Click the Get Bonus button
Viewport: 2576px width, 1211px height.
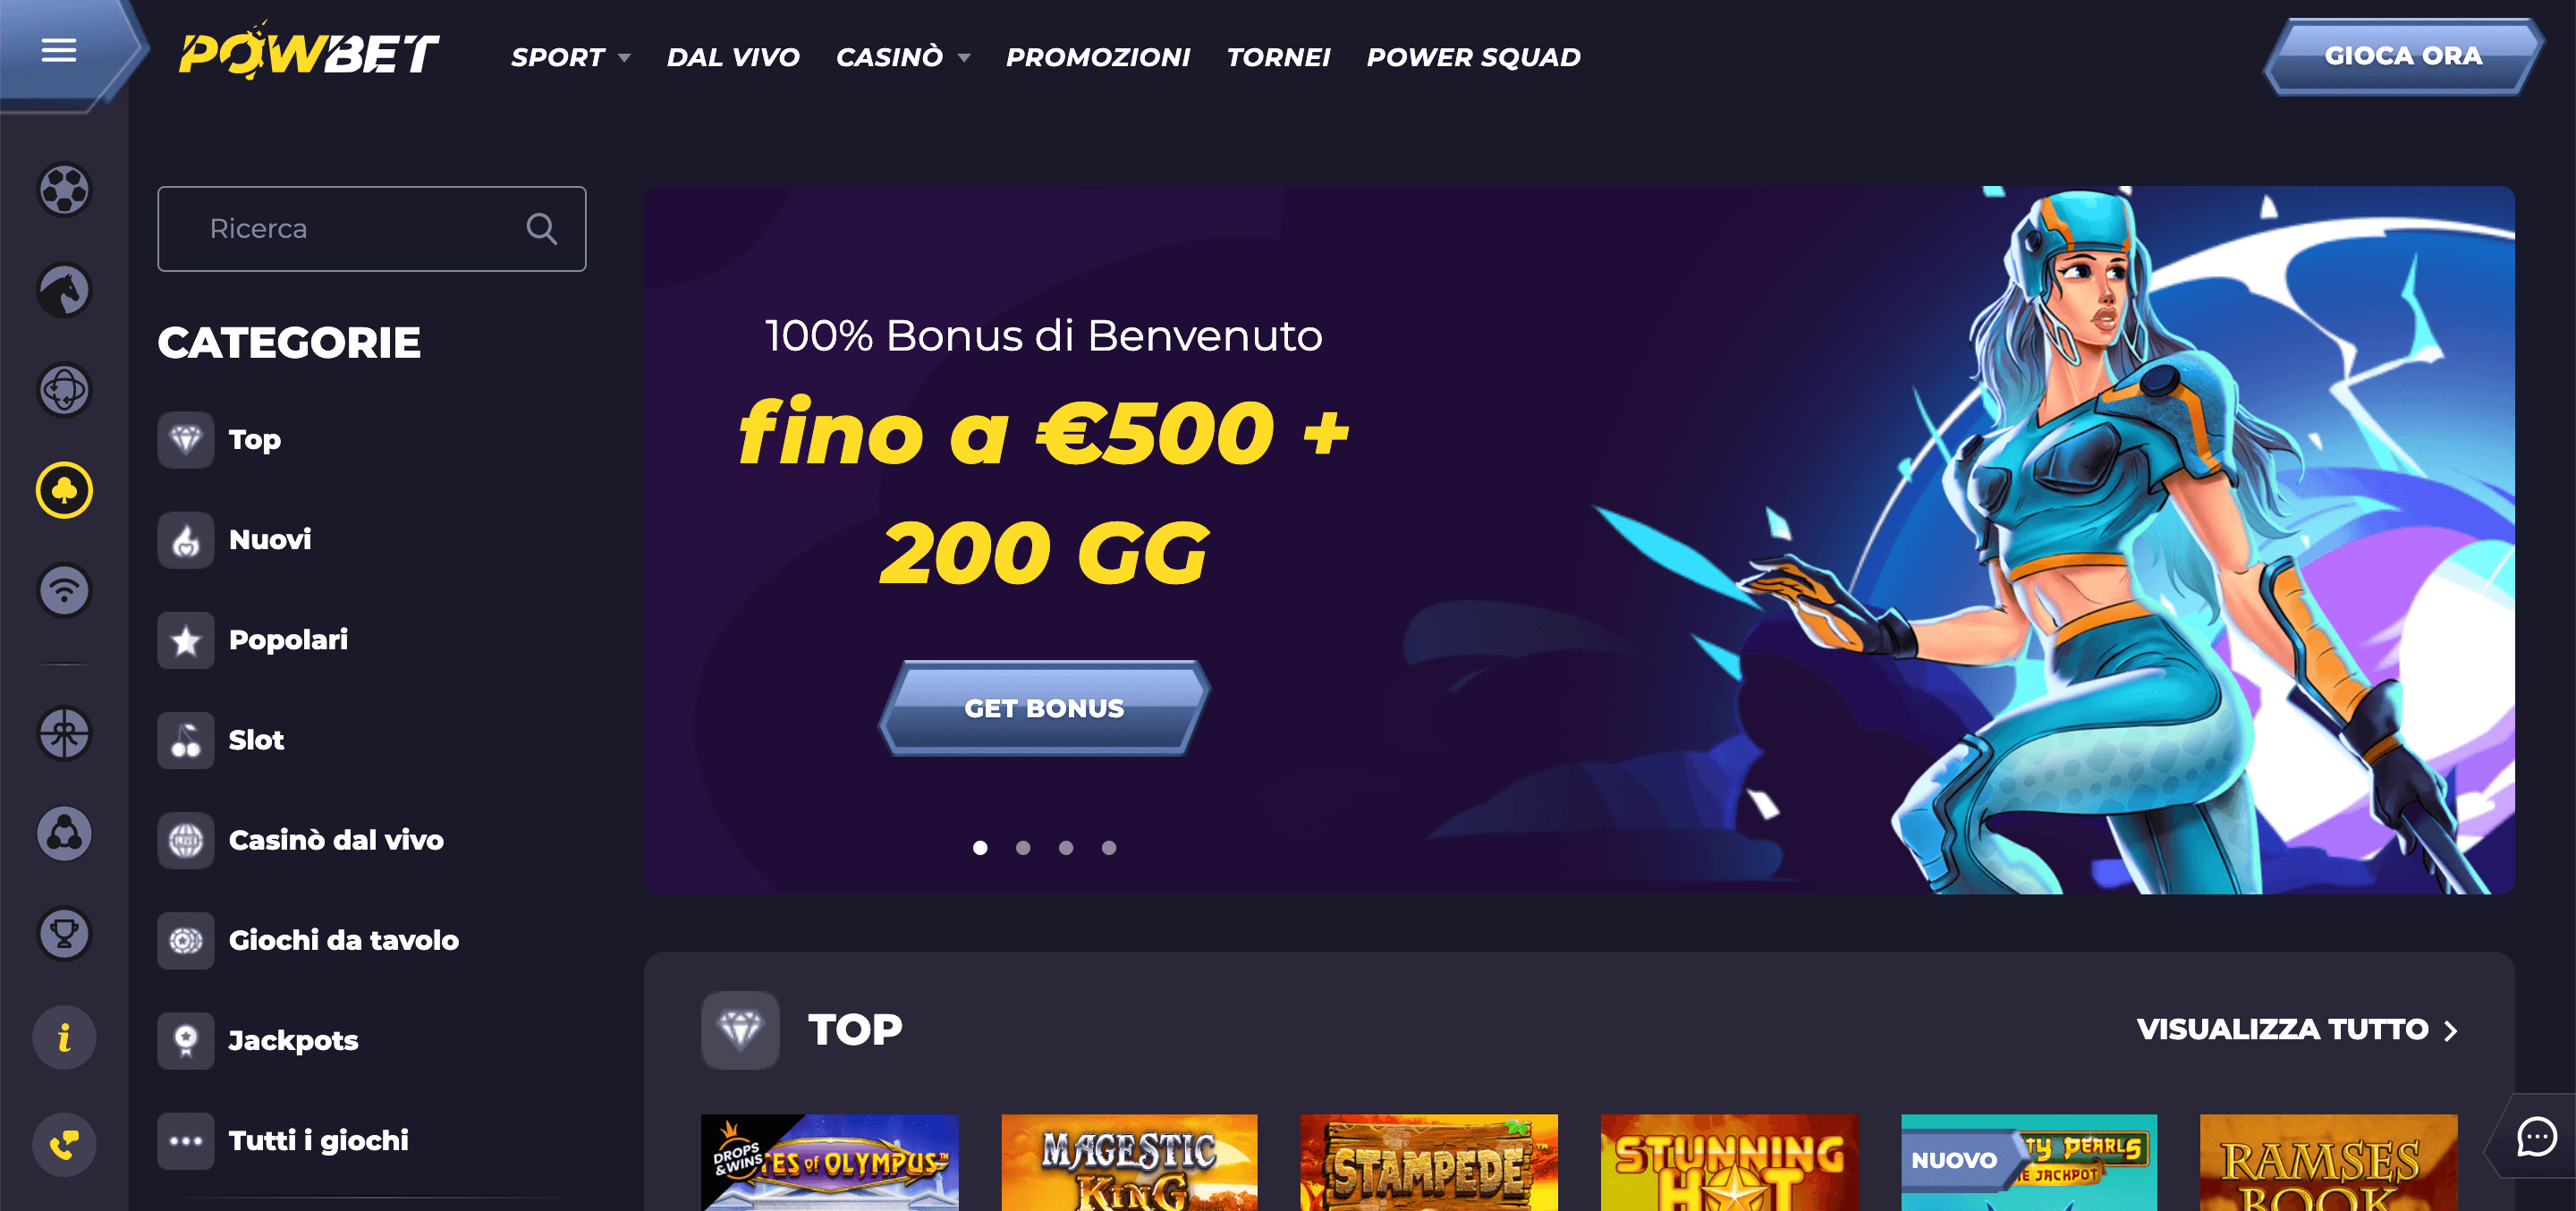pyautogui.click(x=1044, y=708)
